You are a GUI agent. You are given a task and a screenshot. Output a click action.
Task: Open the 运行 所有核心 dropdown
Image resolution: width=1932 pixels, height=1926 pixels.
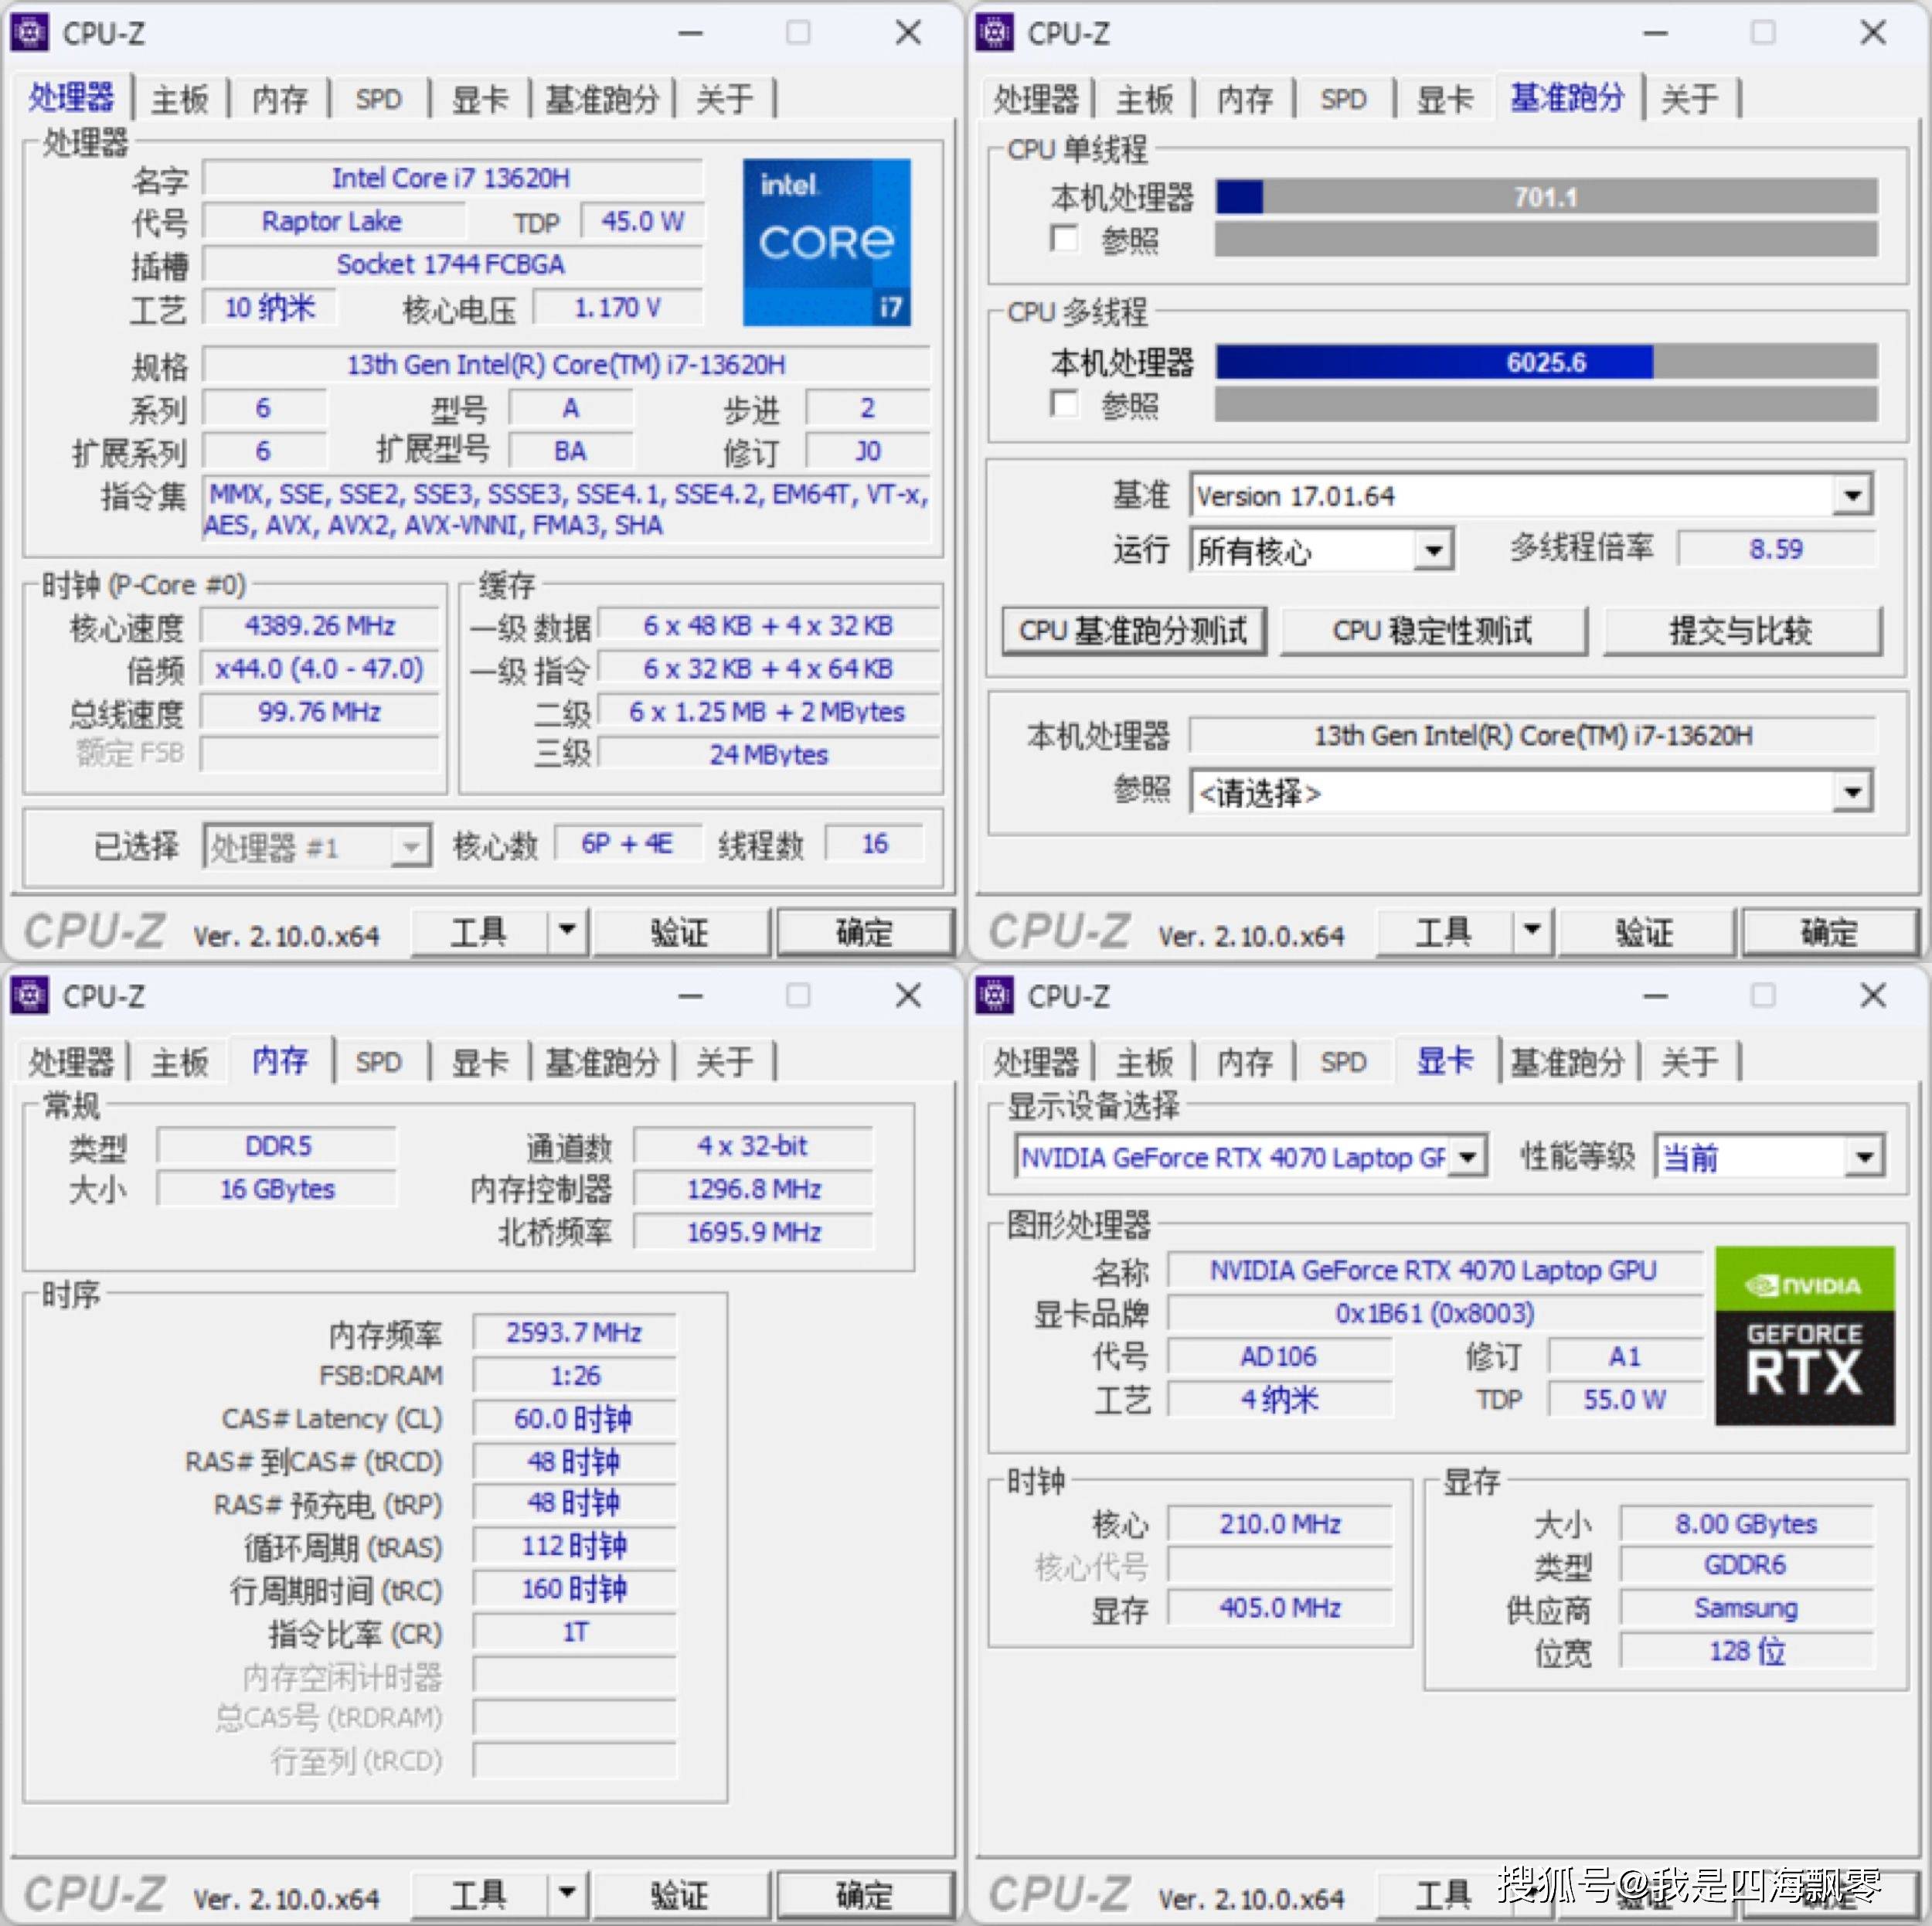click(1434, 550)
